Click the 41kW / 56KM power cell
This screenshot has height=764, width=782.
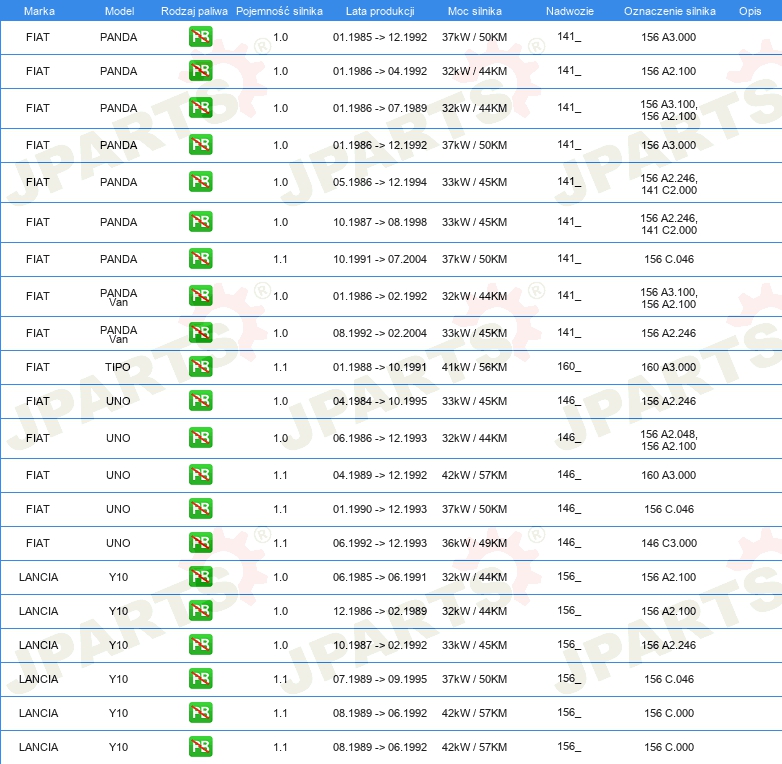pos(474,367)
